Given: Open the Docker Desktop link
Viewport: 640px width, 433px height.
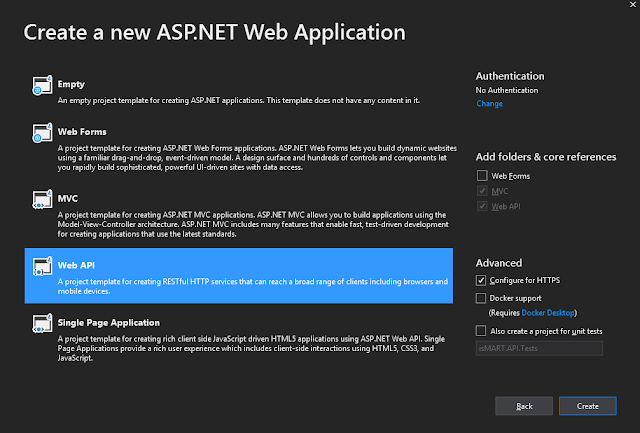Looking at the screenshot, I should [548, 313].
